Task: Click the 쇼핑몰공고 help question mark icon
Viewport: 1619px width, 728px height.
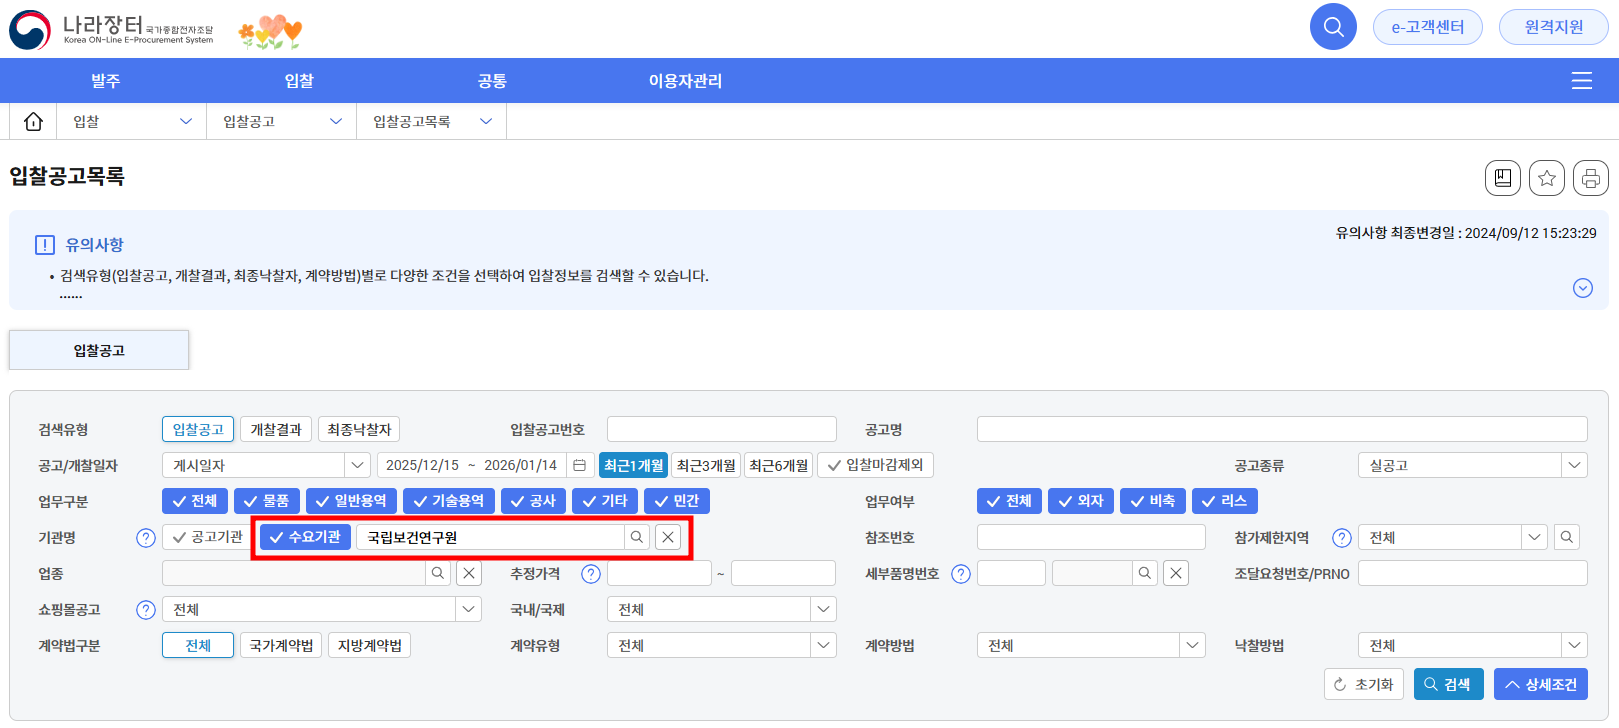Action: pos(146,610)
